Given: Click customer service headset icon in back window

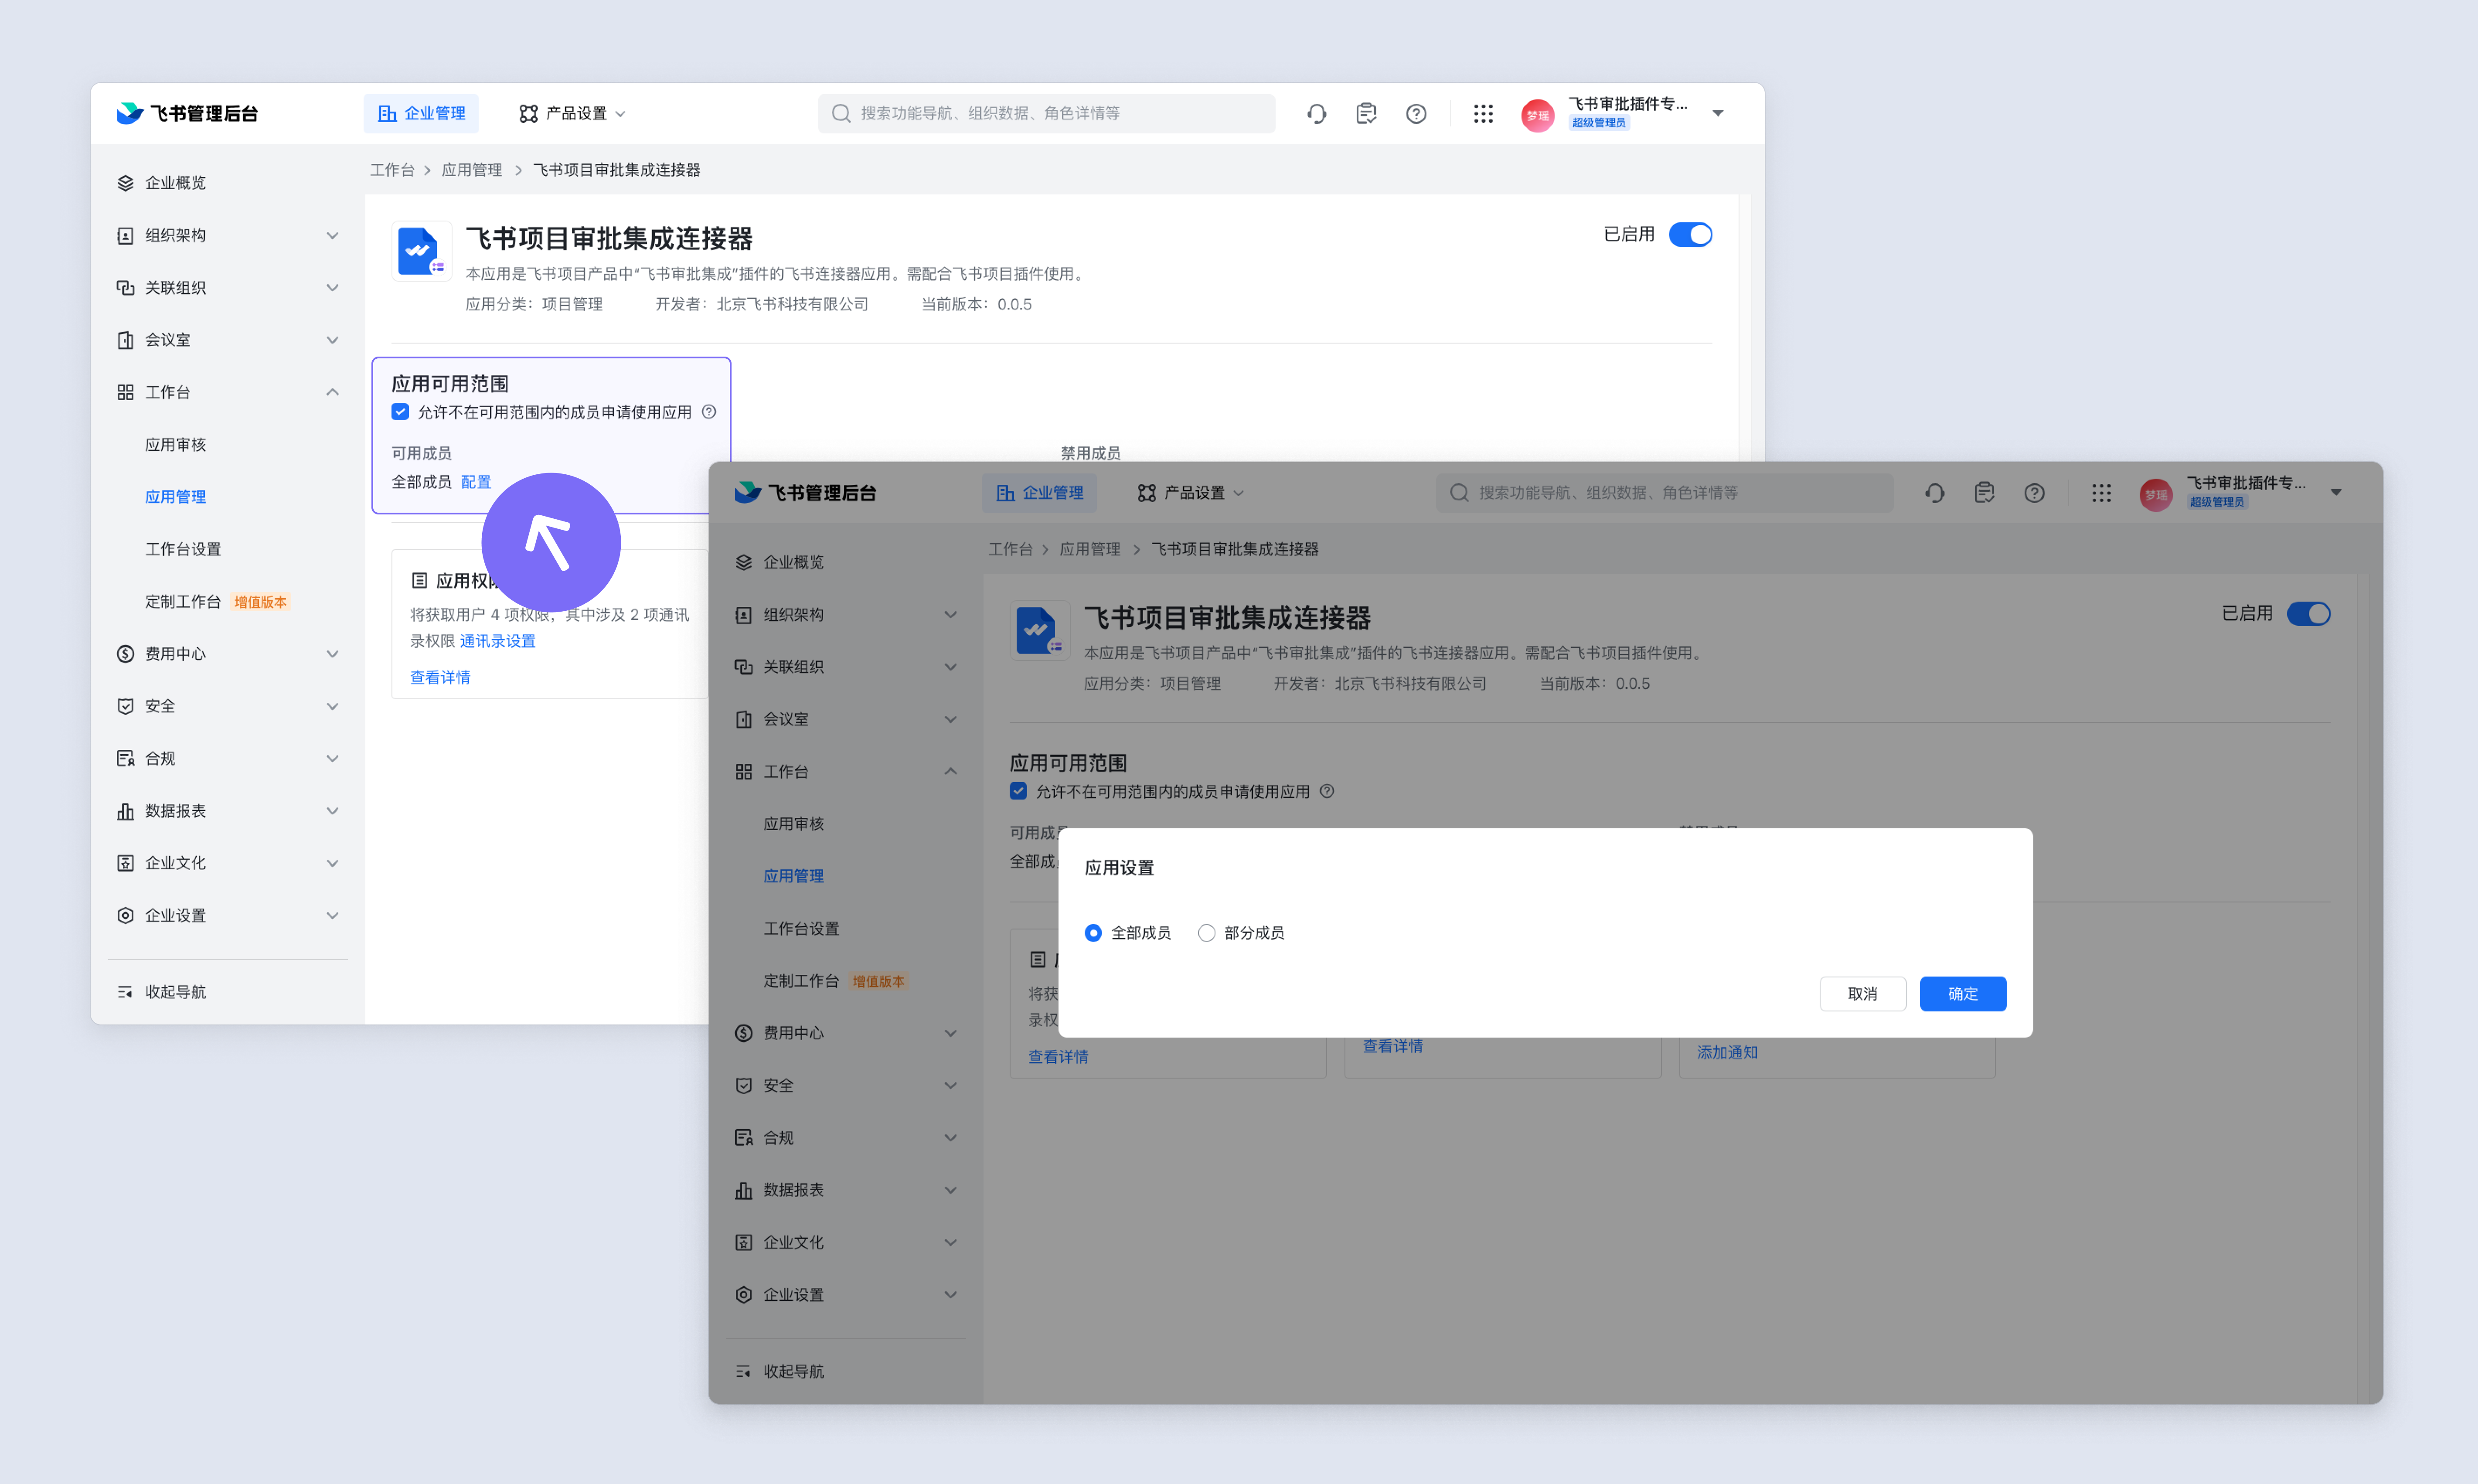Looking at the screenshot, I should [x=1316, y=114].
